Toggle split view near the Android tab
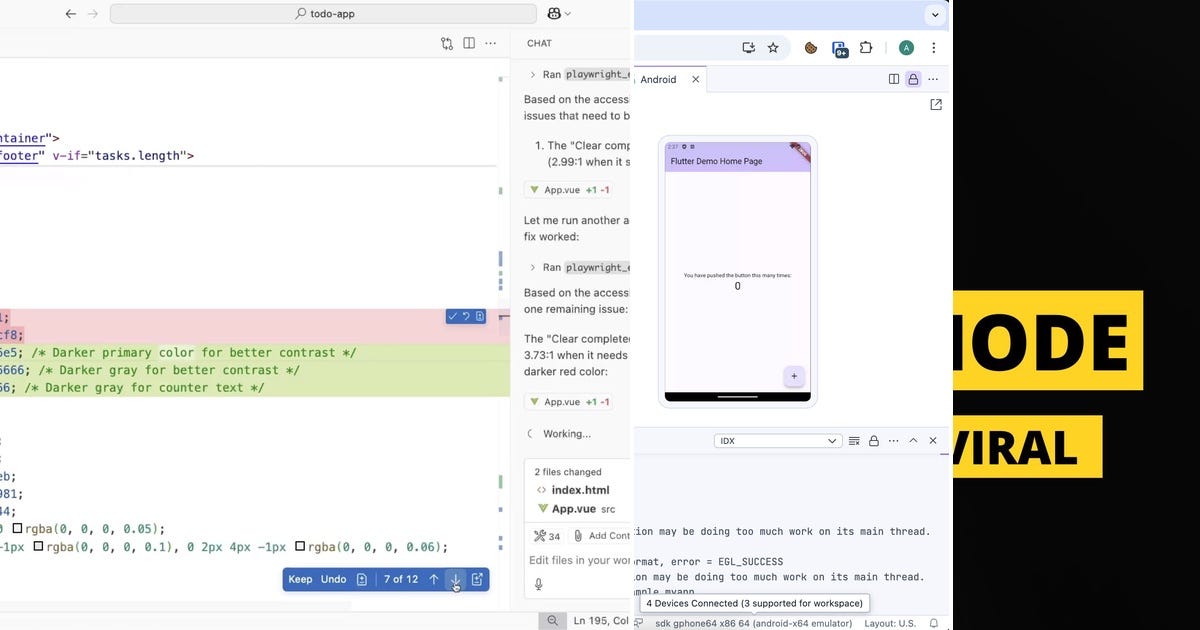1200x630 pixels. (x=892, y=79)
